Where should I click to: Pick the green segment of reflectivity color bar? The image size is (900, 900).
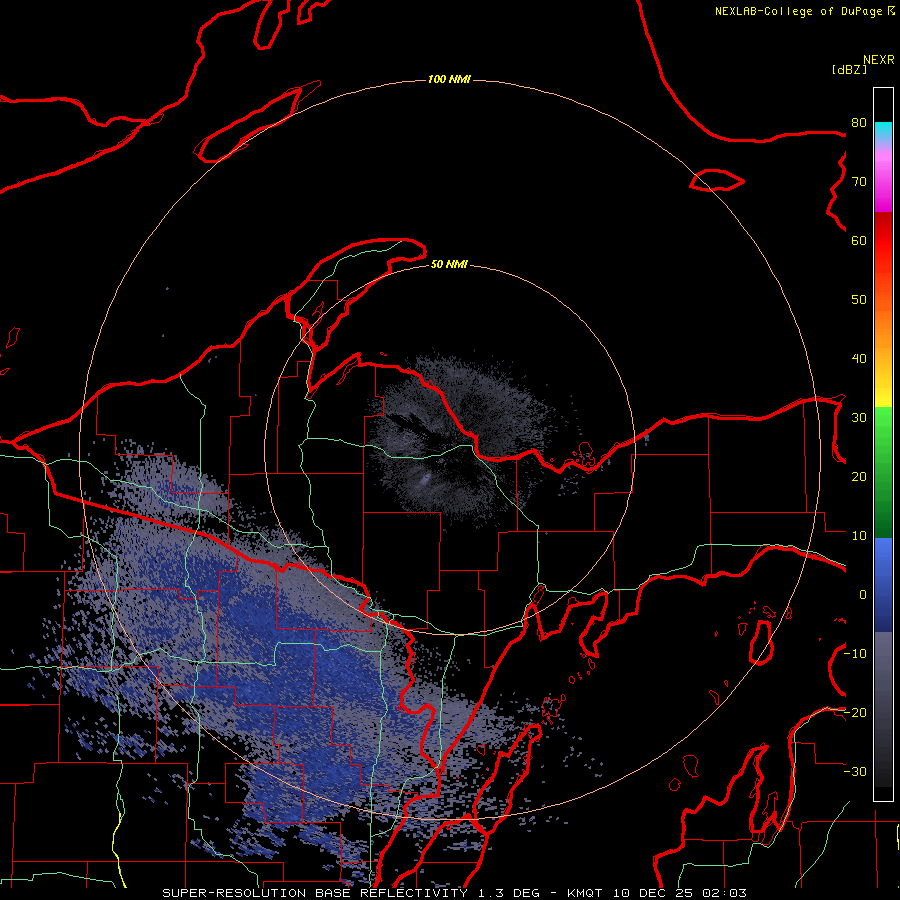pyautogui.click(x=883, y=472)
